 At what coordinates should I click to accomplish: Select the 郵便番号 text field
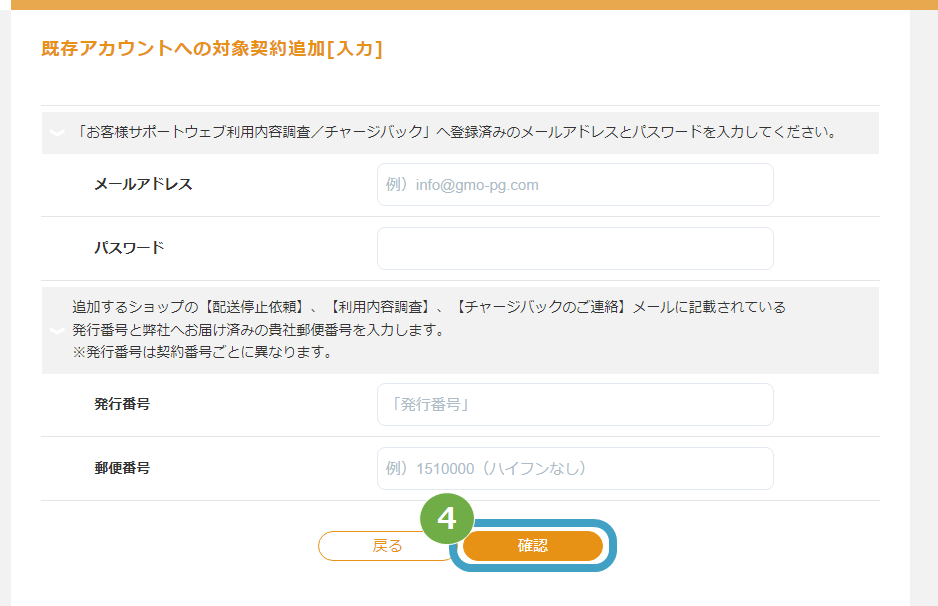(x=575, y=468)
